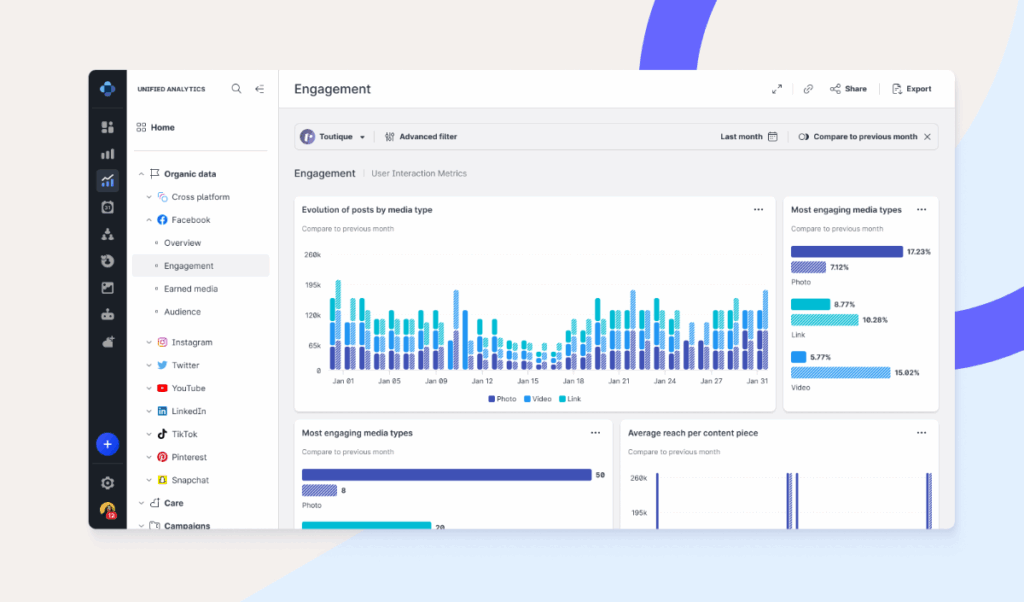
Task: Open options menu on Evolution of posts widget
Action: 758,209
